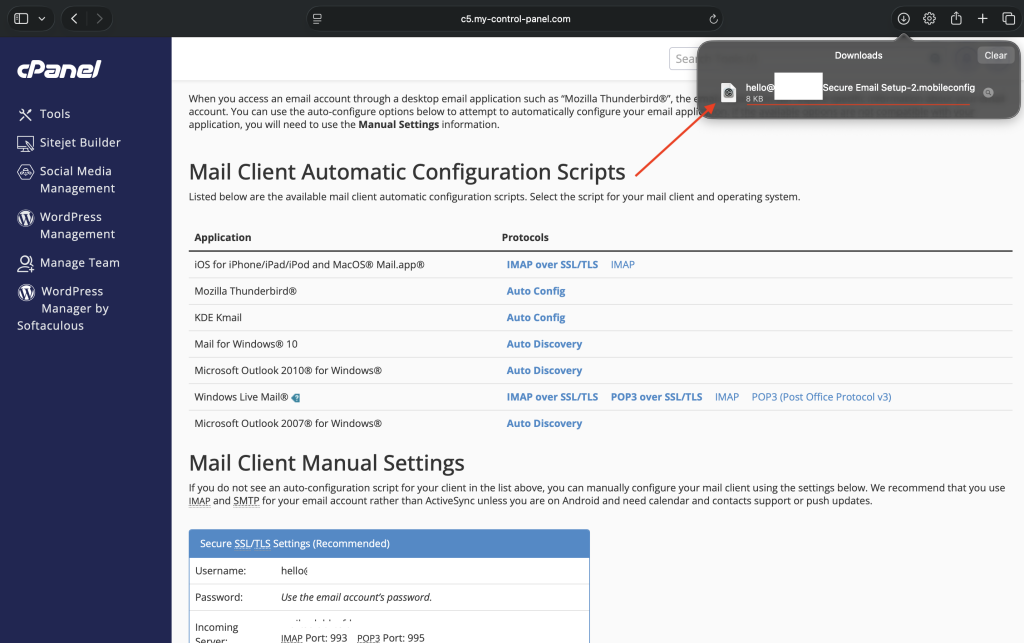This screenshot has width=1024, height=643.
Task: Click Outlook 2007 Auto Discovery link
Action: 544,423
